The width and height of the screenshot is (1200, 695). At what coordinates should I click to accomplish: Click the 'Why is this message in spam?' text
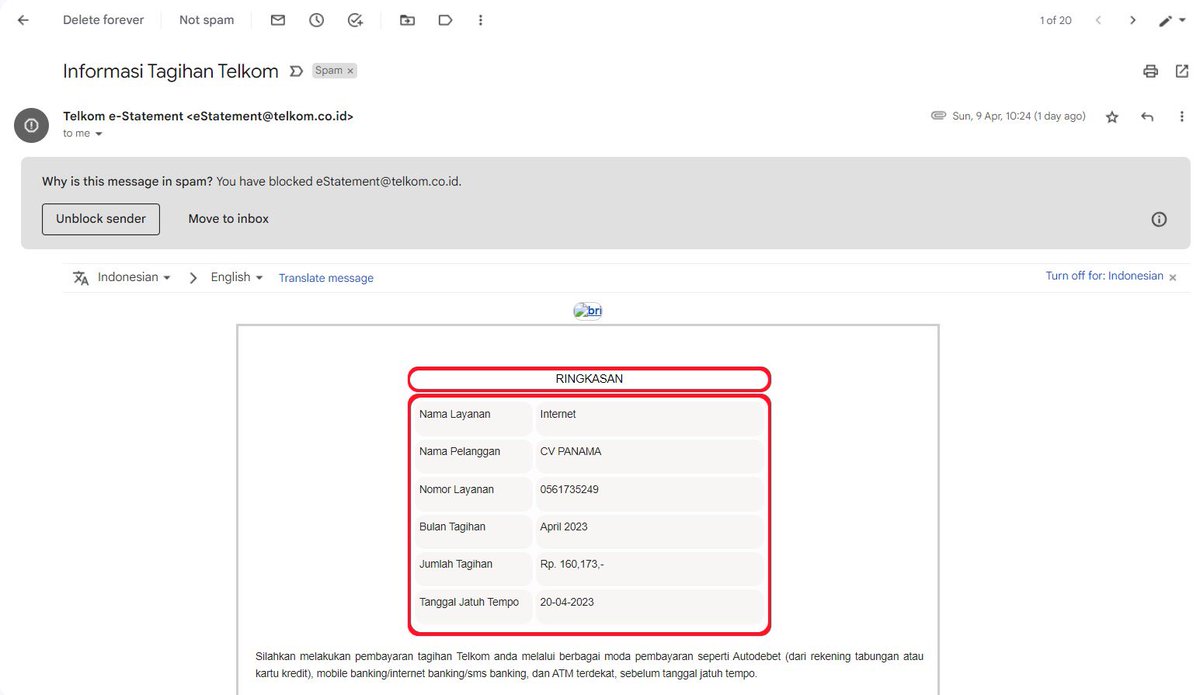[x=127, y=182]
